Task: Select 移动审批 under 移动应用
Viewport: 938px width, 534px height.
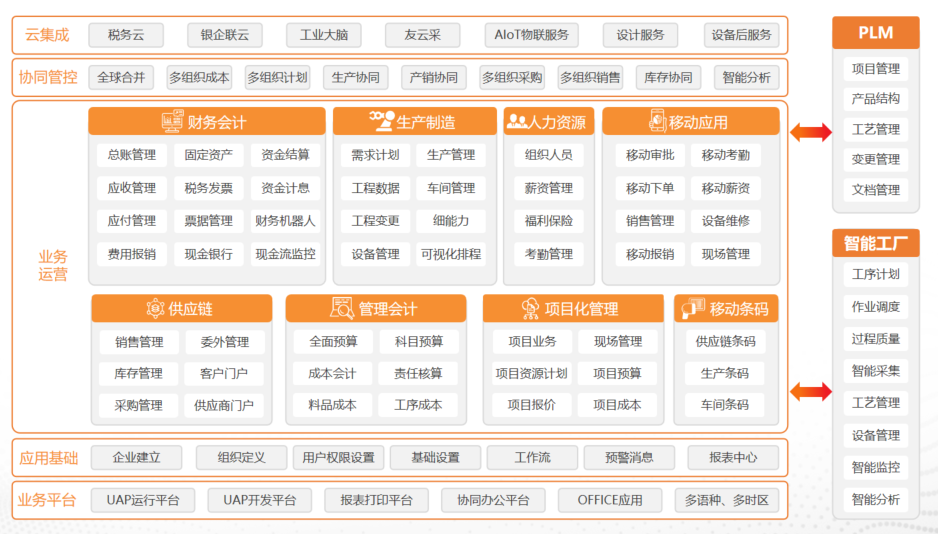Action: (650, 155)
